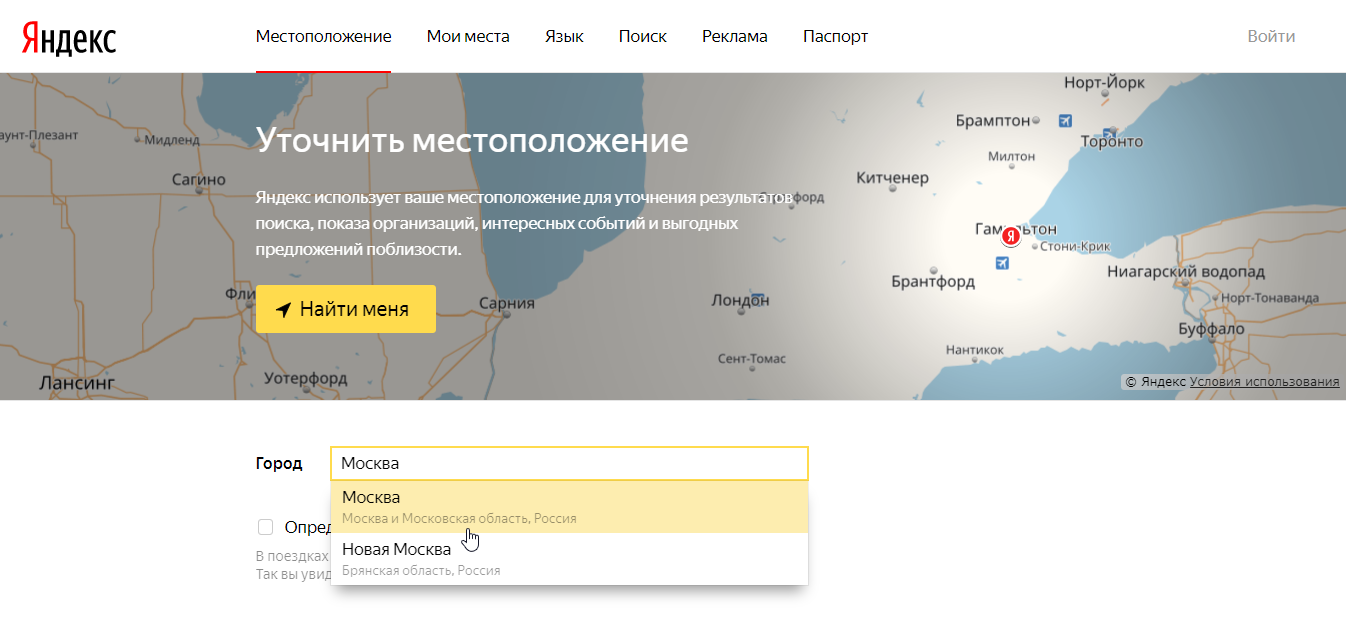1346x631 pixels.
Task: Click the airport icon near Брамптон
Action: coord(1065,121)
